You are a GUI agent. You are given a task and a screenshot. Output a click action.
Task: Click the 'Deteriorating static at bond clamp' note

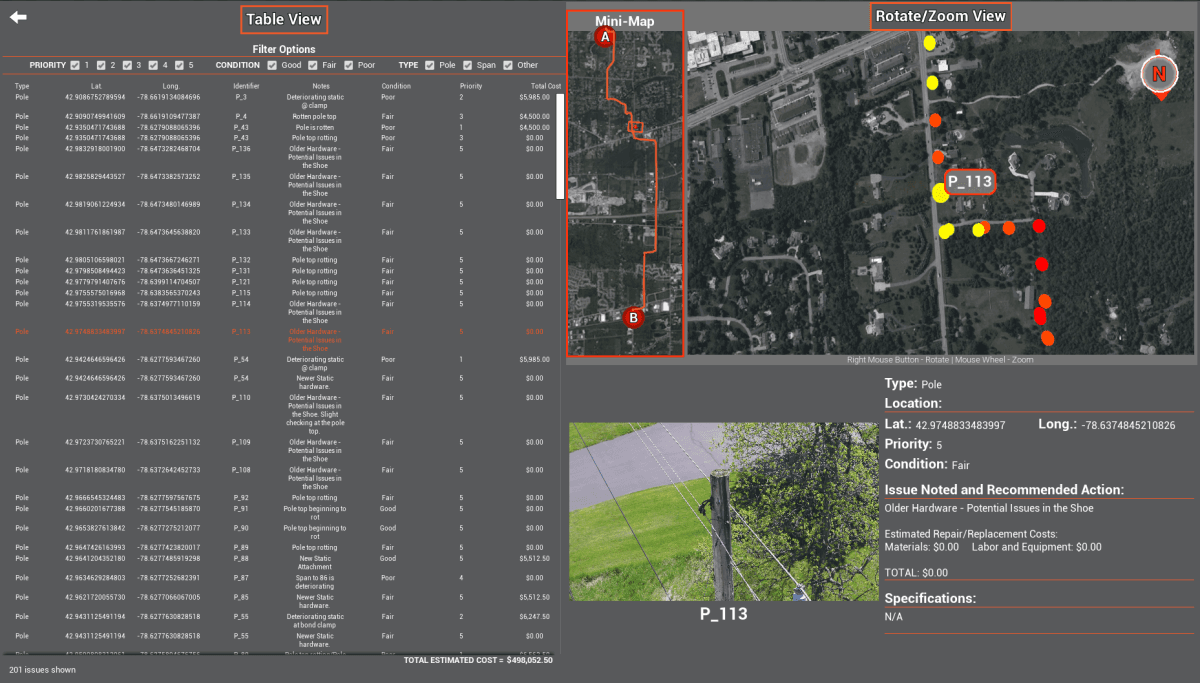click(315, 620)
